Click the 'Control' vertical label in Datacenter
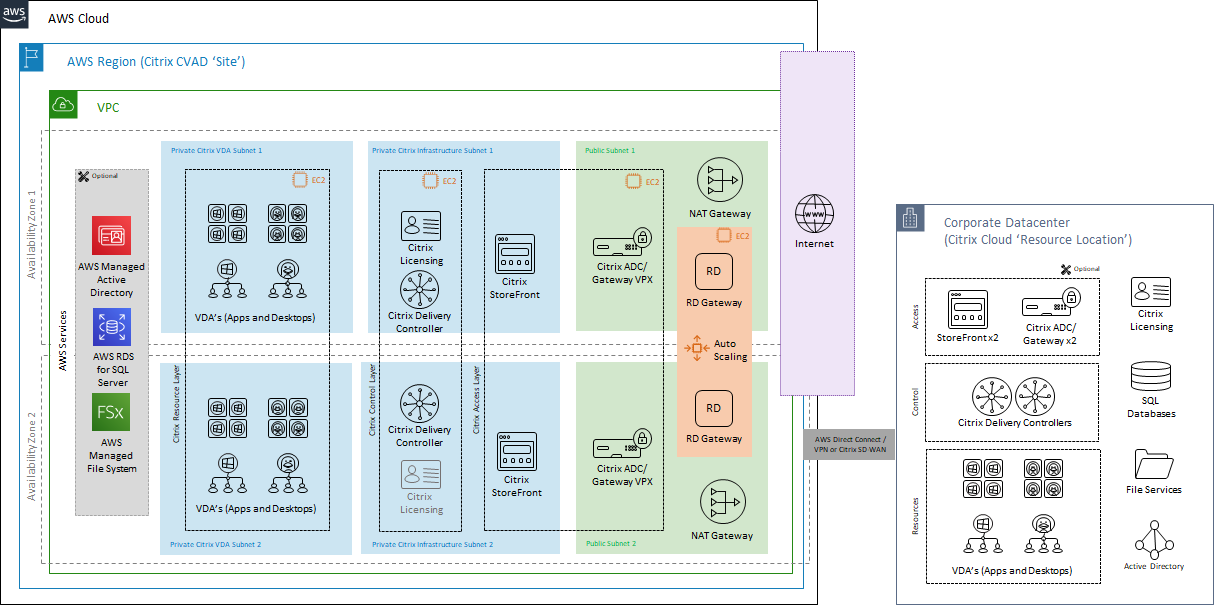1214x605 pixels. (915, 402)
